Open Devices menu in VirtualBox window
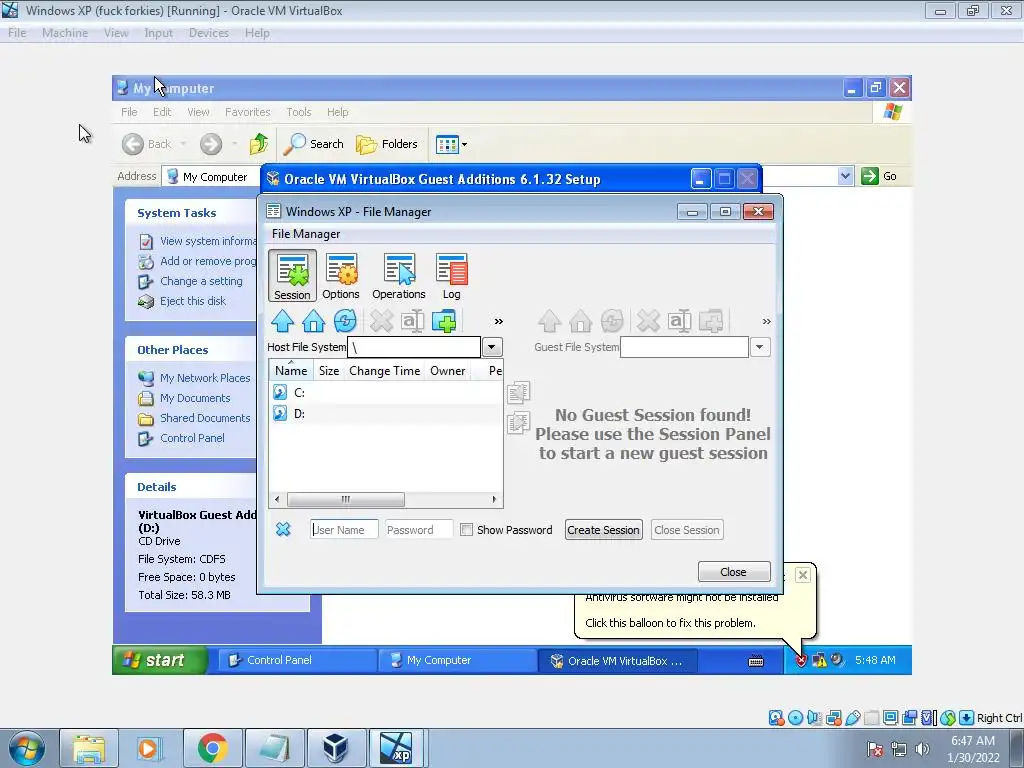The image size is (1024, 768). point(208,33)
